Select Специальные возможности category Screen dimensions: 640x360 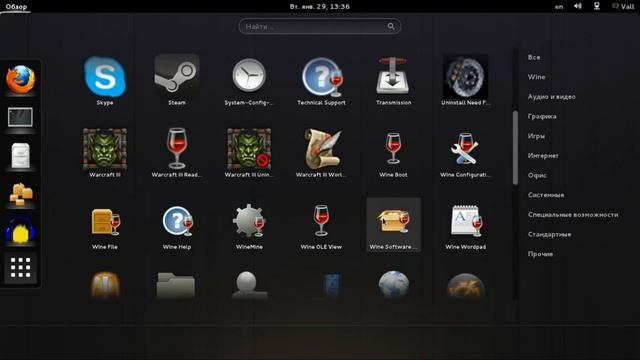point(573,214)
